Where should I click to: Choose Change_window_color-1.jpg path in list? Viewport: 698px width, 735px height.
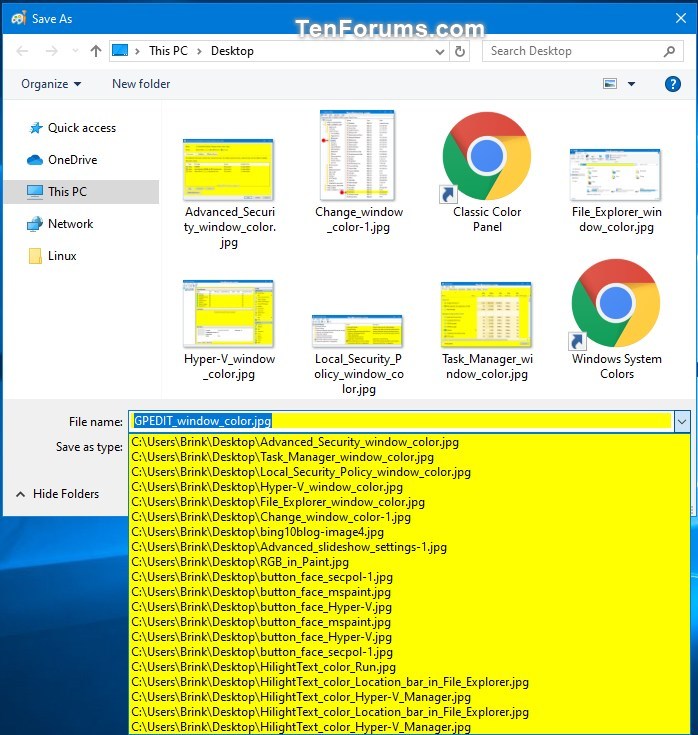[409, 517]
